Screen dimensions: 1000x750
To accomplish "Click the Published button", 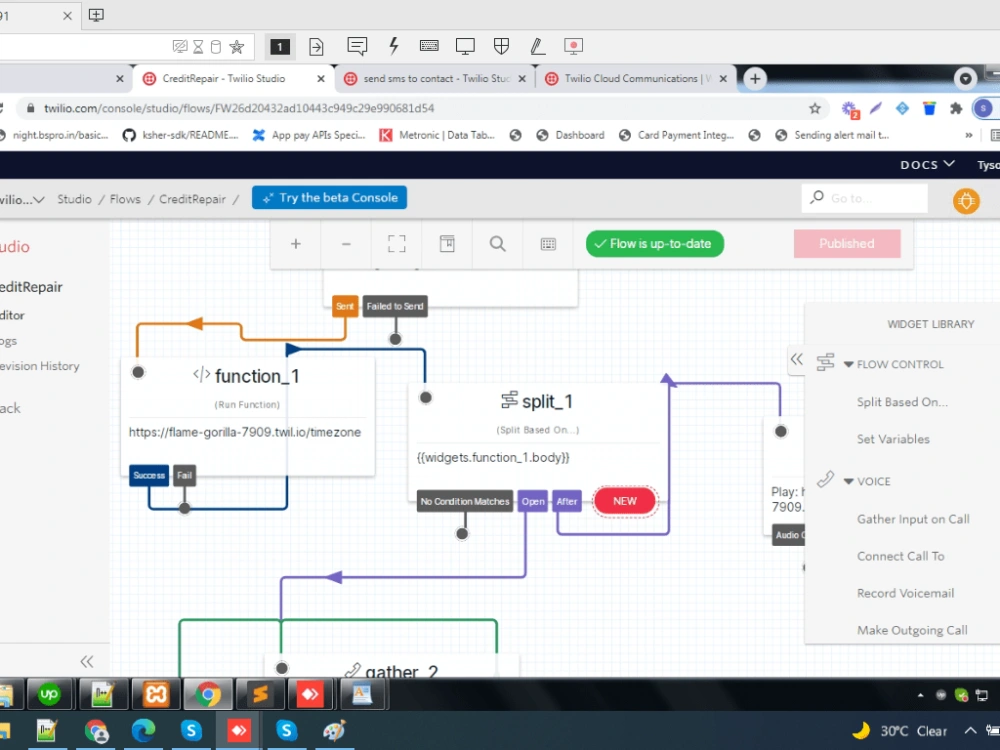I will (847, 244).
